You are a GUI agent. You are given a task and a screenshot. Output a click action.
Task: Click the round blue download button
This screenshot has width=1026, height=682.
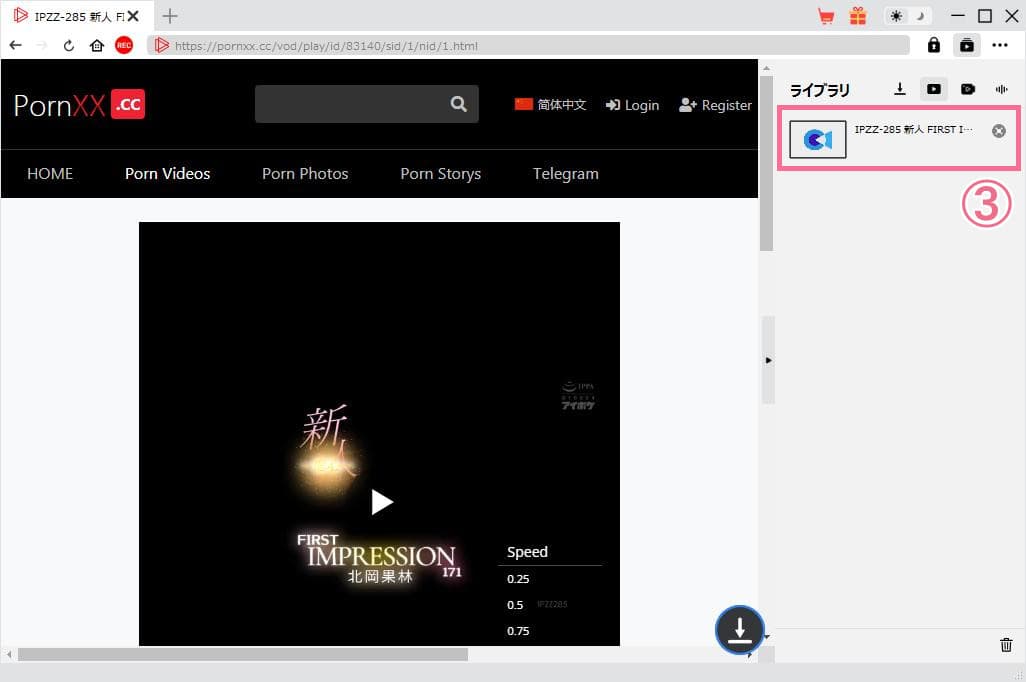[x=739, y=630]
